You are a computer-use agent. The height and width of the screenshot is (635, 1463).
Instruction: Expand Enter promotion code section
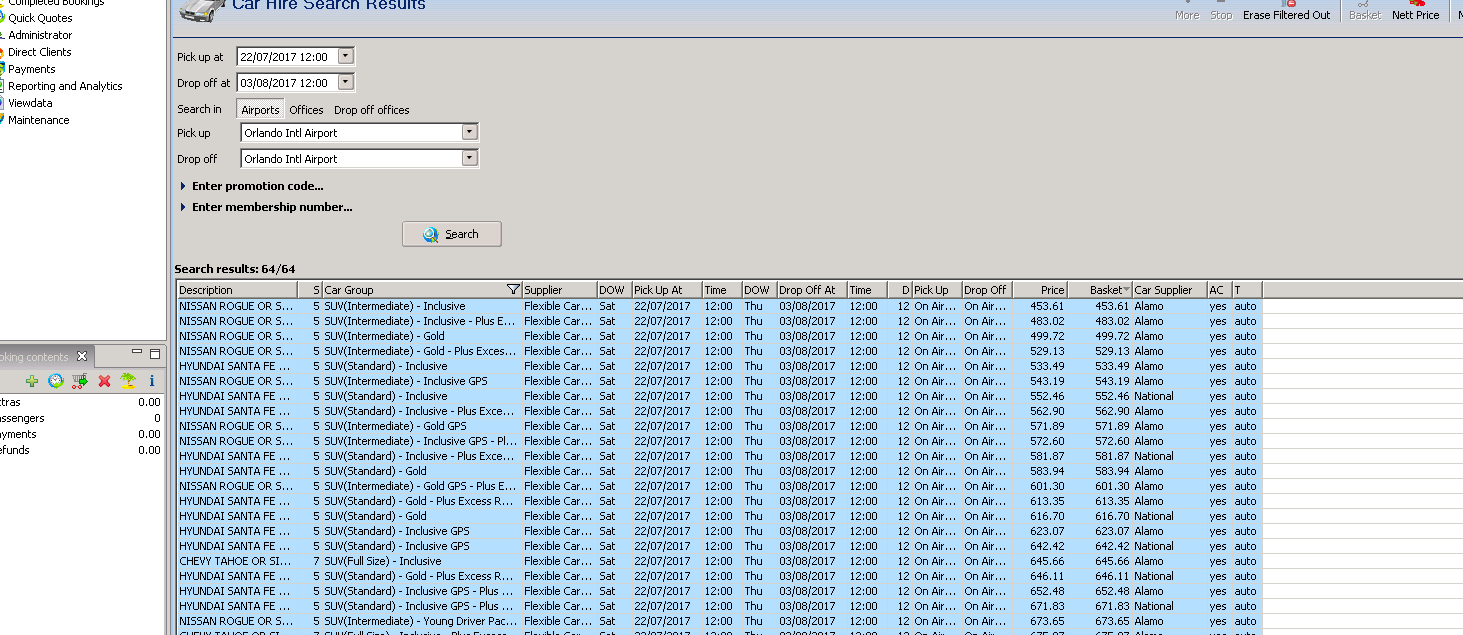click(257, 186)
